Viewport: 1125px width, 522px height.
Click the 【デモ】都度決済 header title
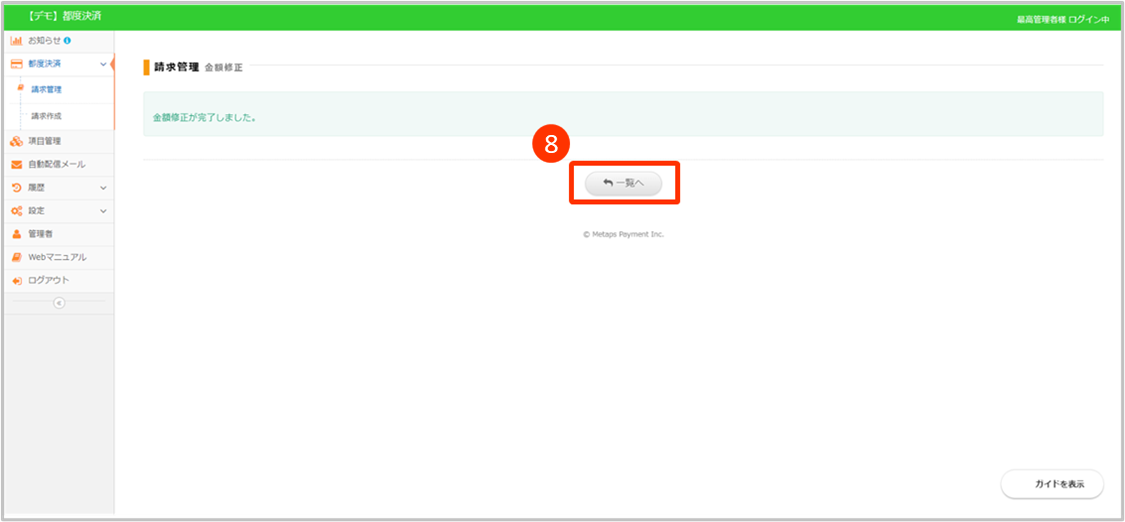click(x=65, y=16)
